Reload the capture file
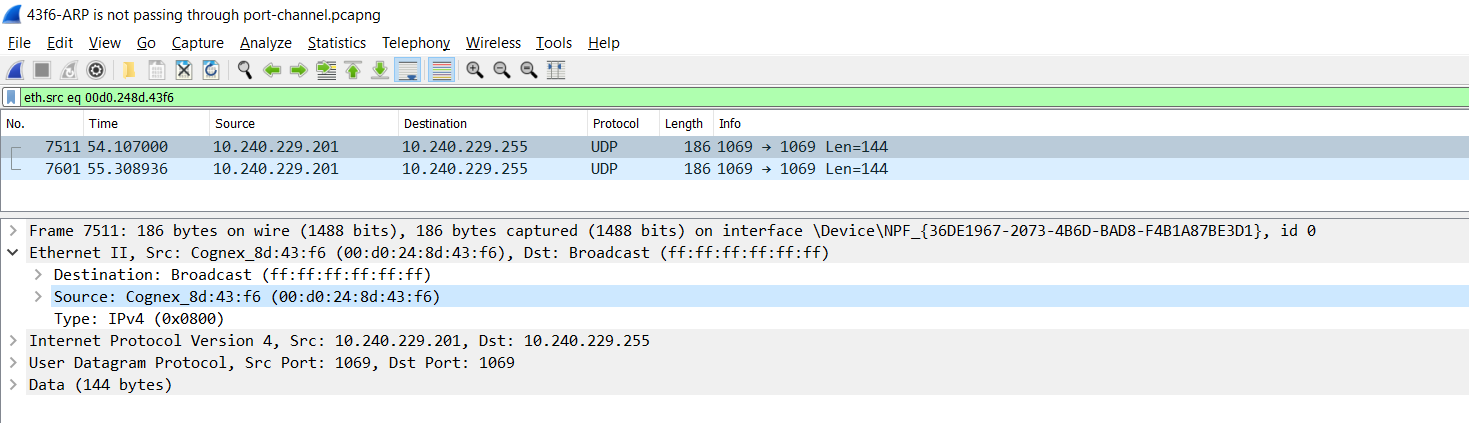 211,70
